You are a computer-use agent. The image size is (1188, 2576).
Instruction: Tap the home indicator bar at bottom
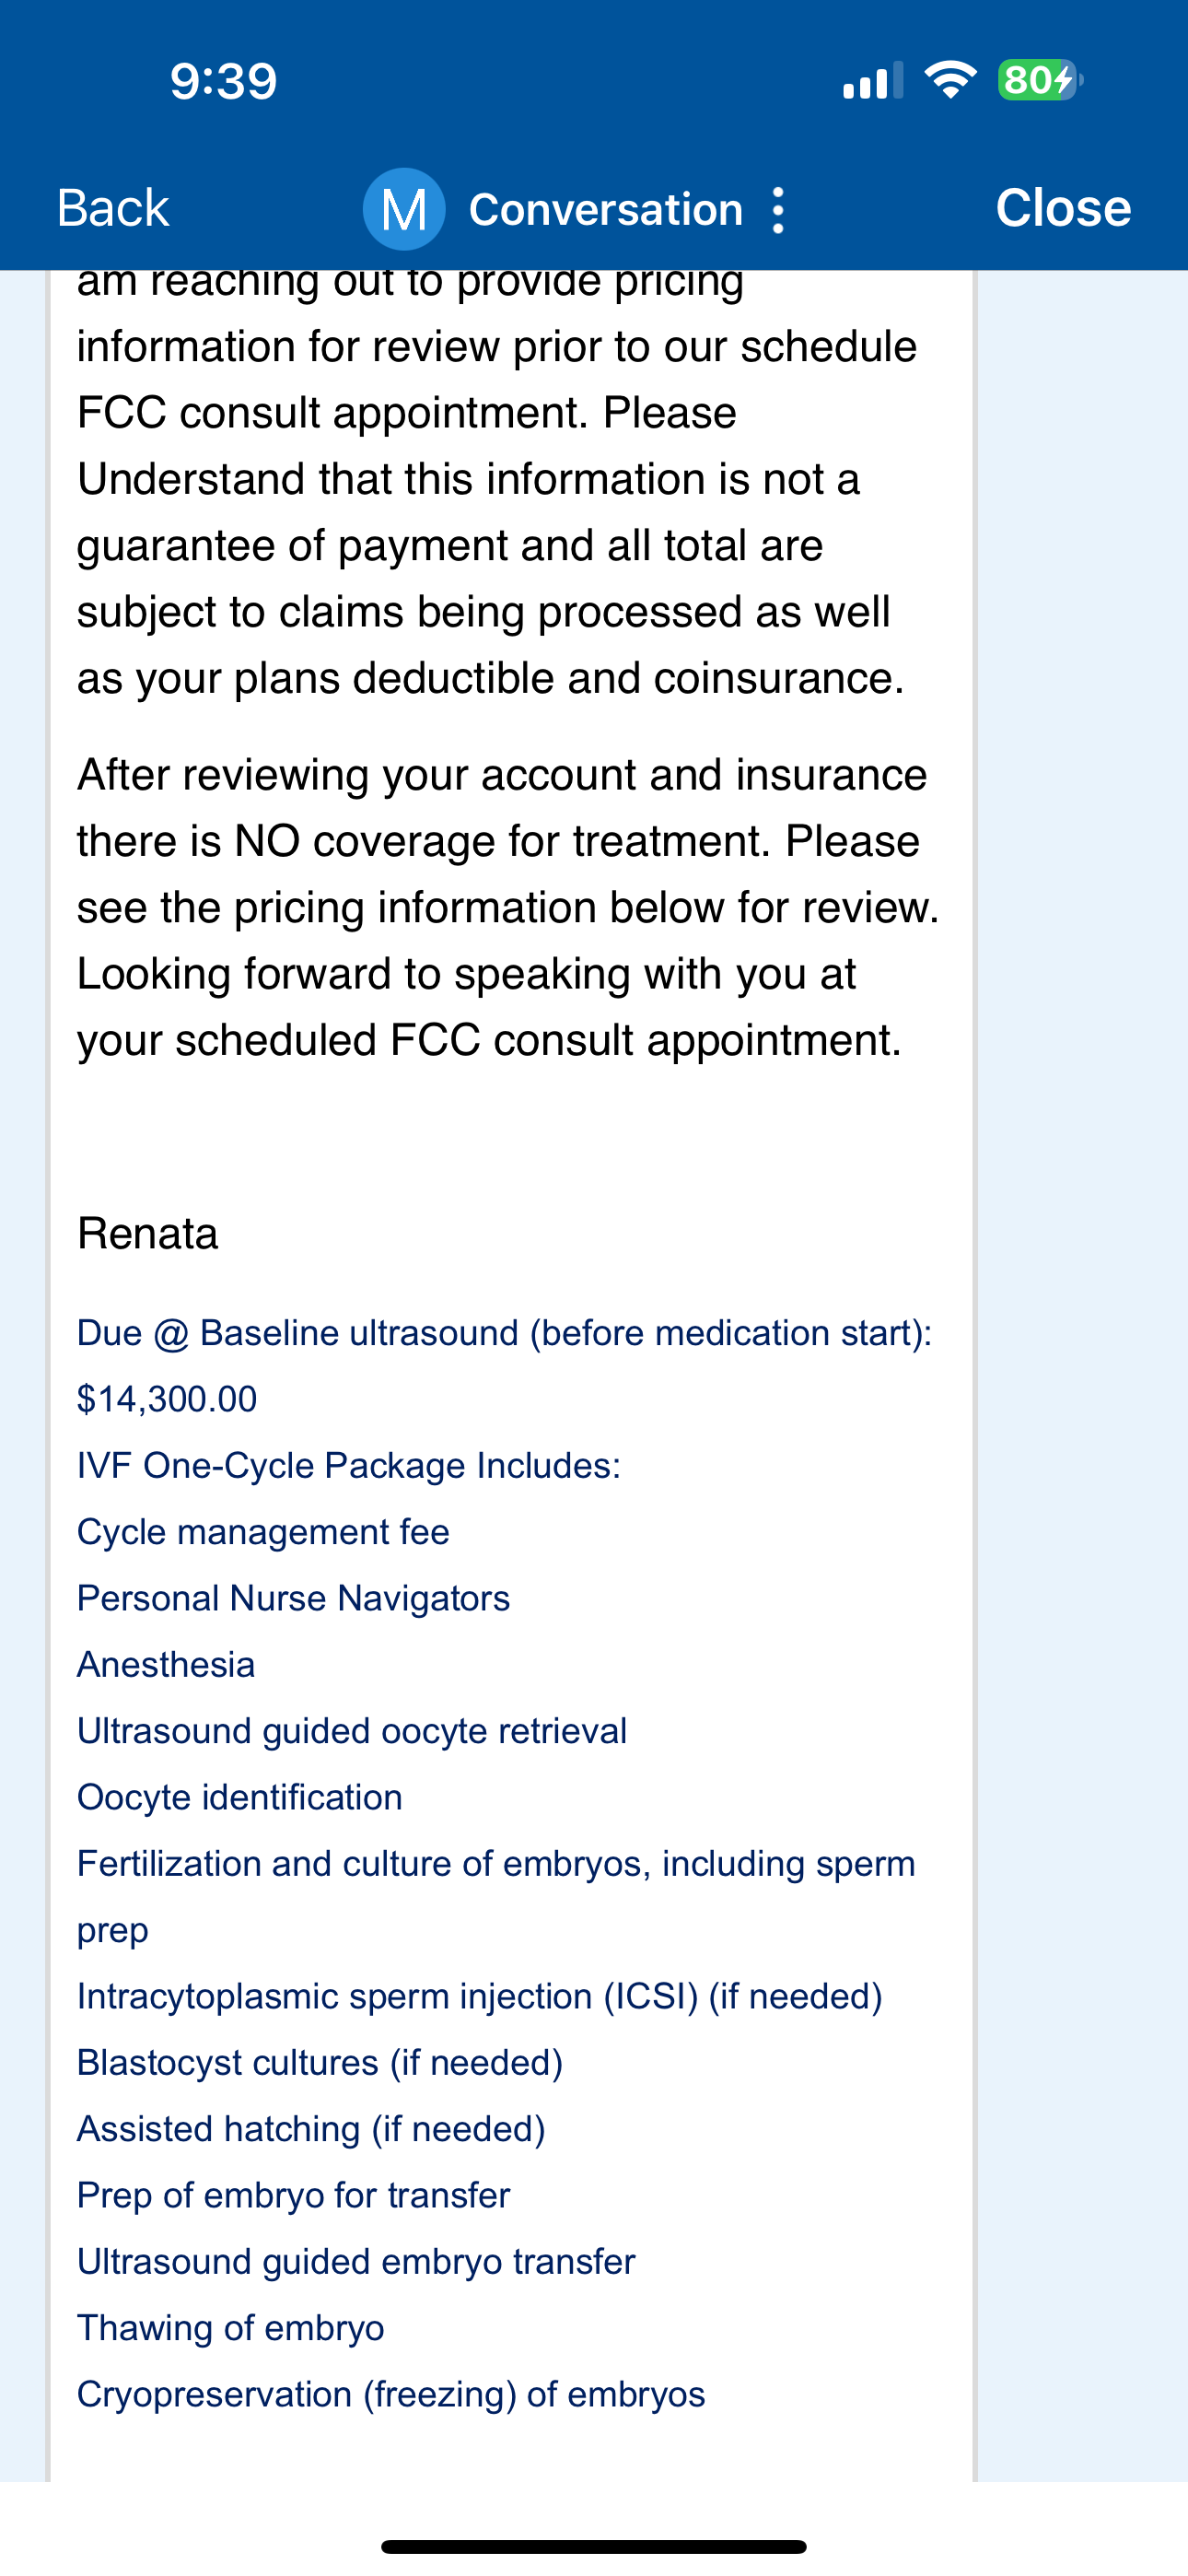point(594,2546)
